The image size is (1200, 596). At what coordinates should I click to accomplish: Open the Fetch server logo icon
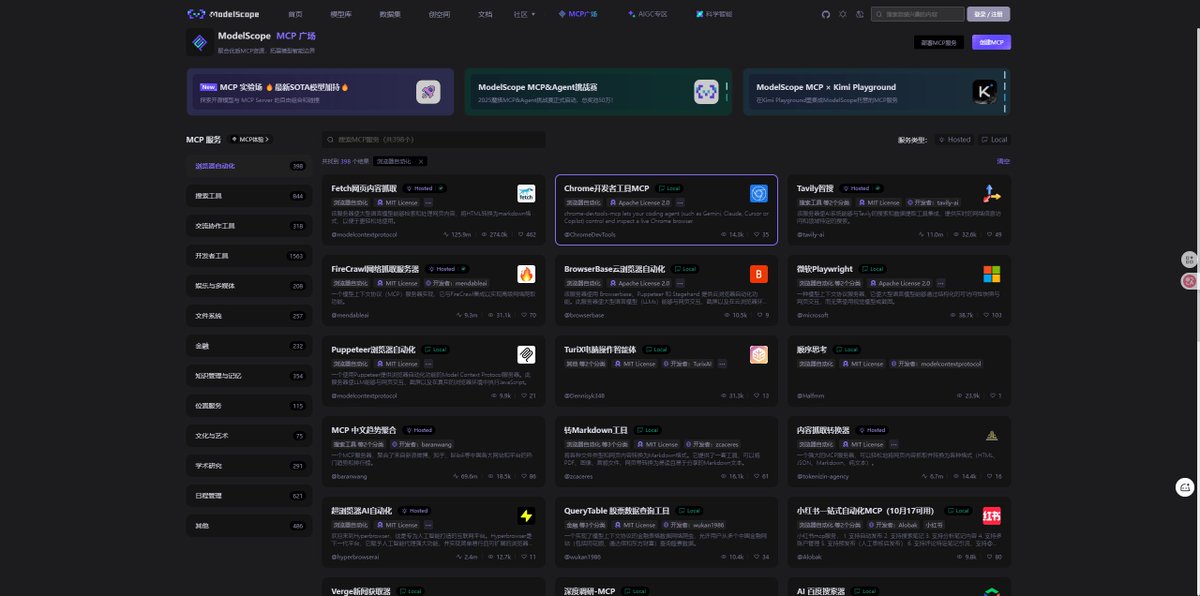click(526, 194)
